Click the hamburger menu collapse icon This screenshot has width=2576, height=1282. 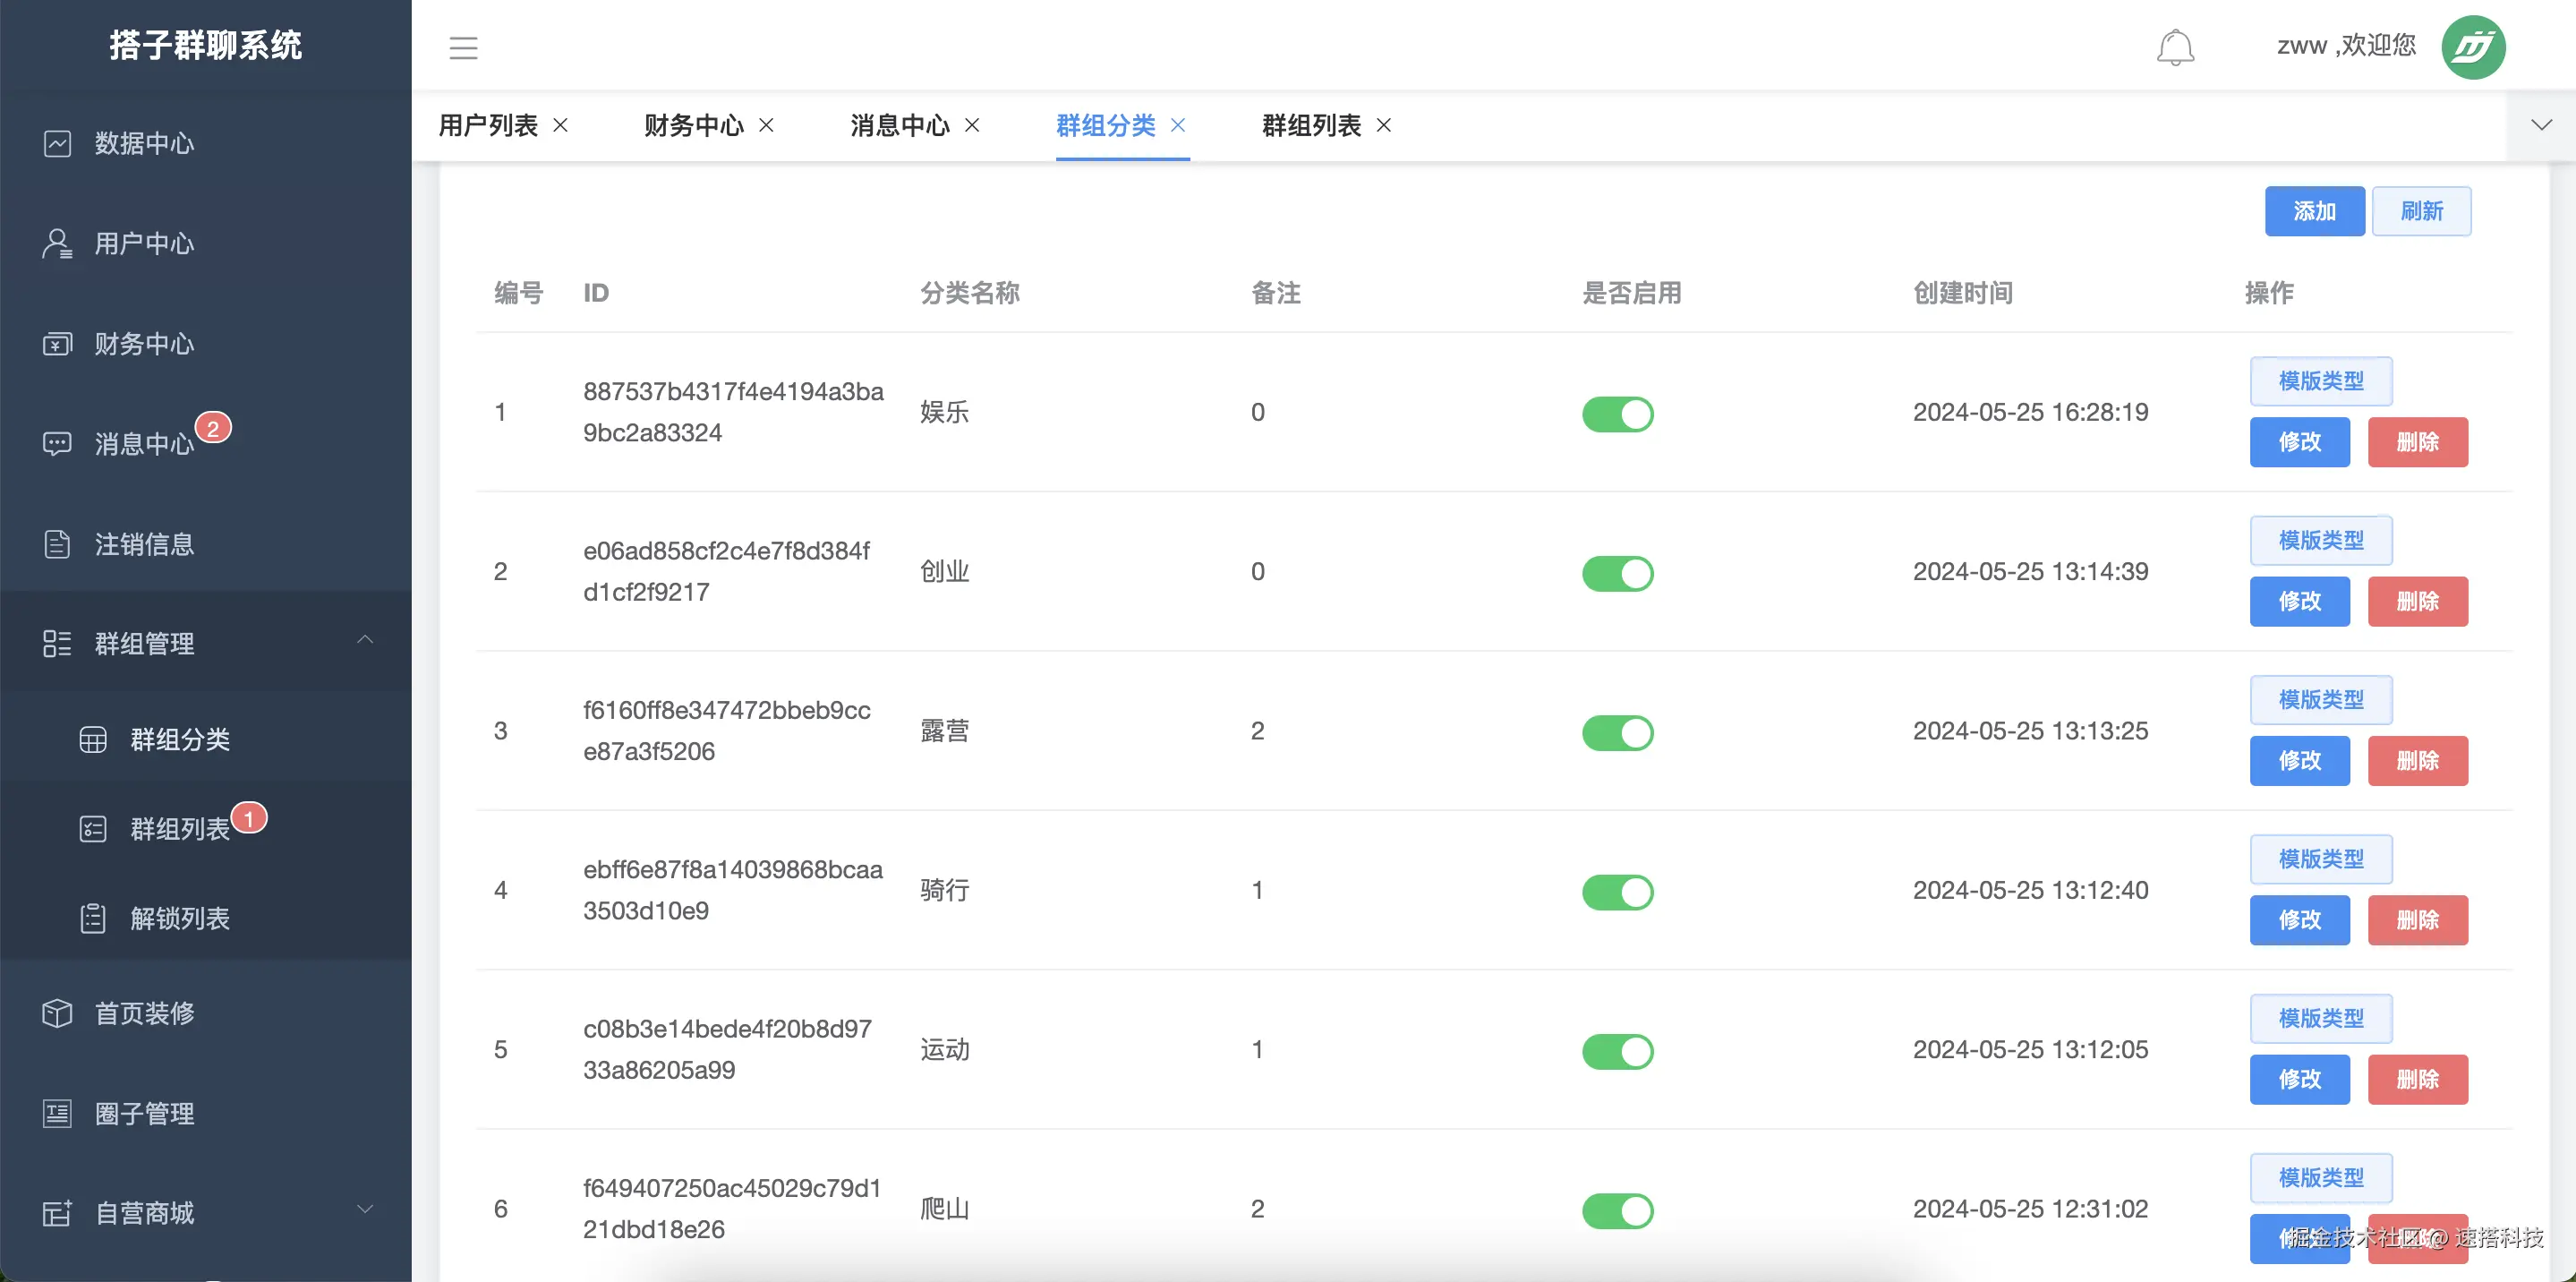click(x=463, y=47)
